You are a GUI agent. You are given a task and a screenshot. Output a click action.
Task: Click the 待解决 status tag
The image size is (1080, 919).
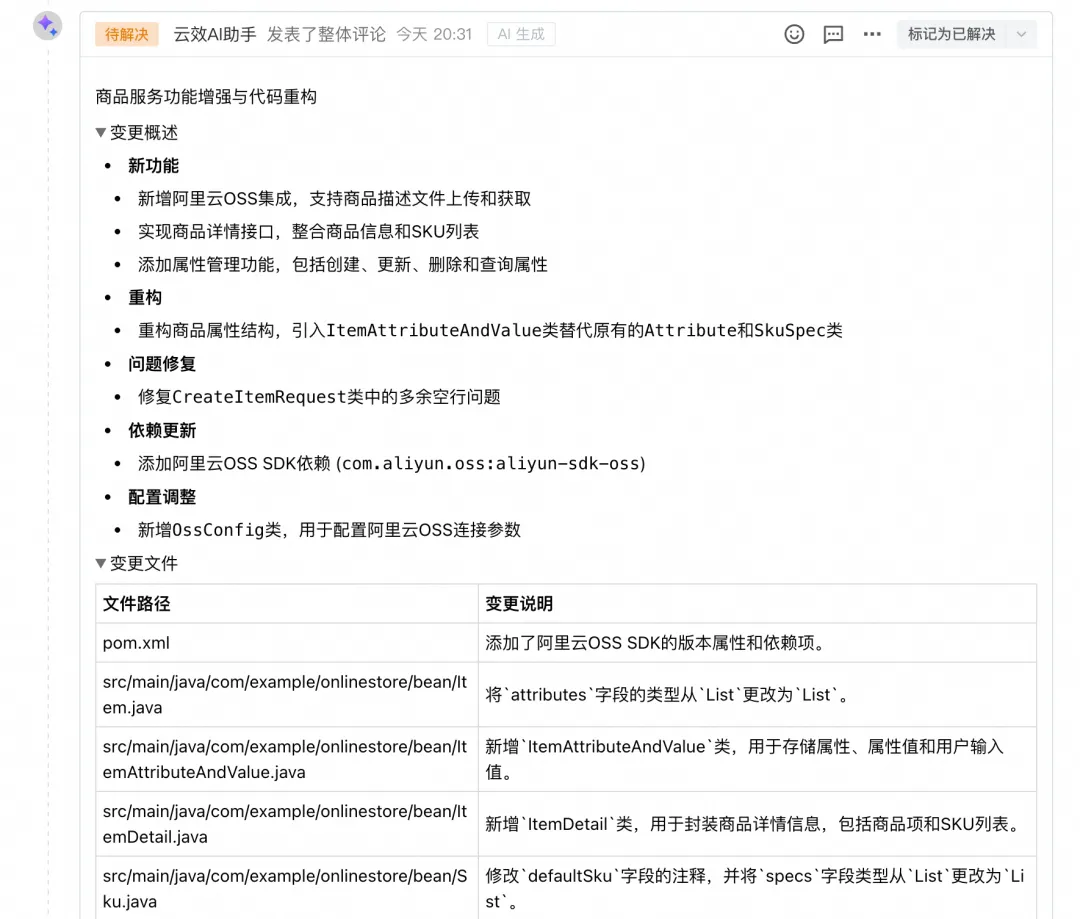127,34
